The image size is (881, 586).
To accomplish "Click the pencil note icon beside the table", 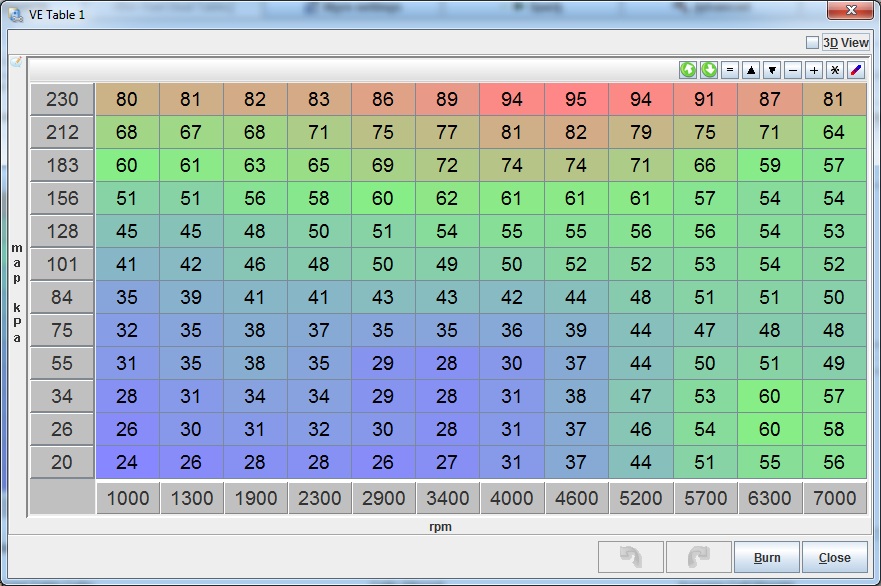I will coord(16,61).
